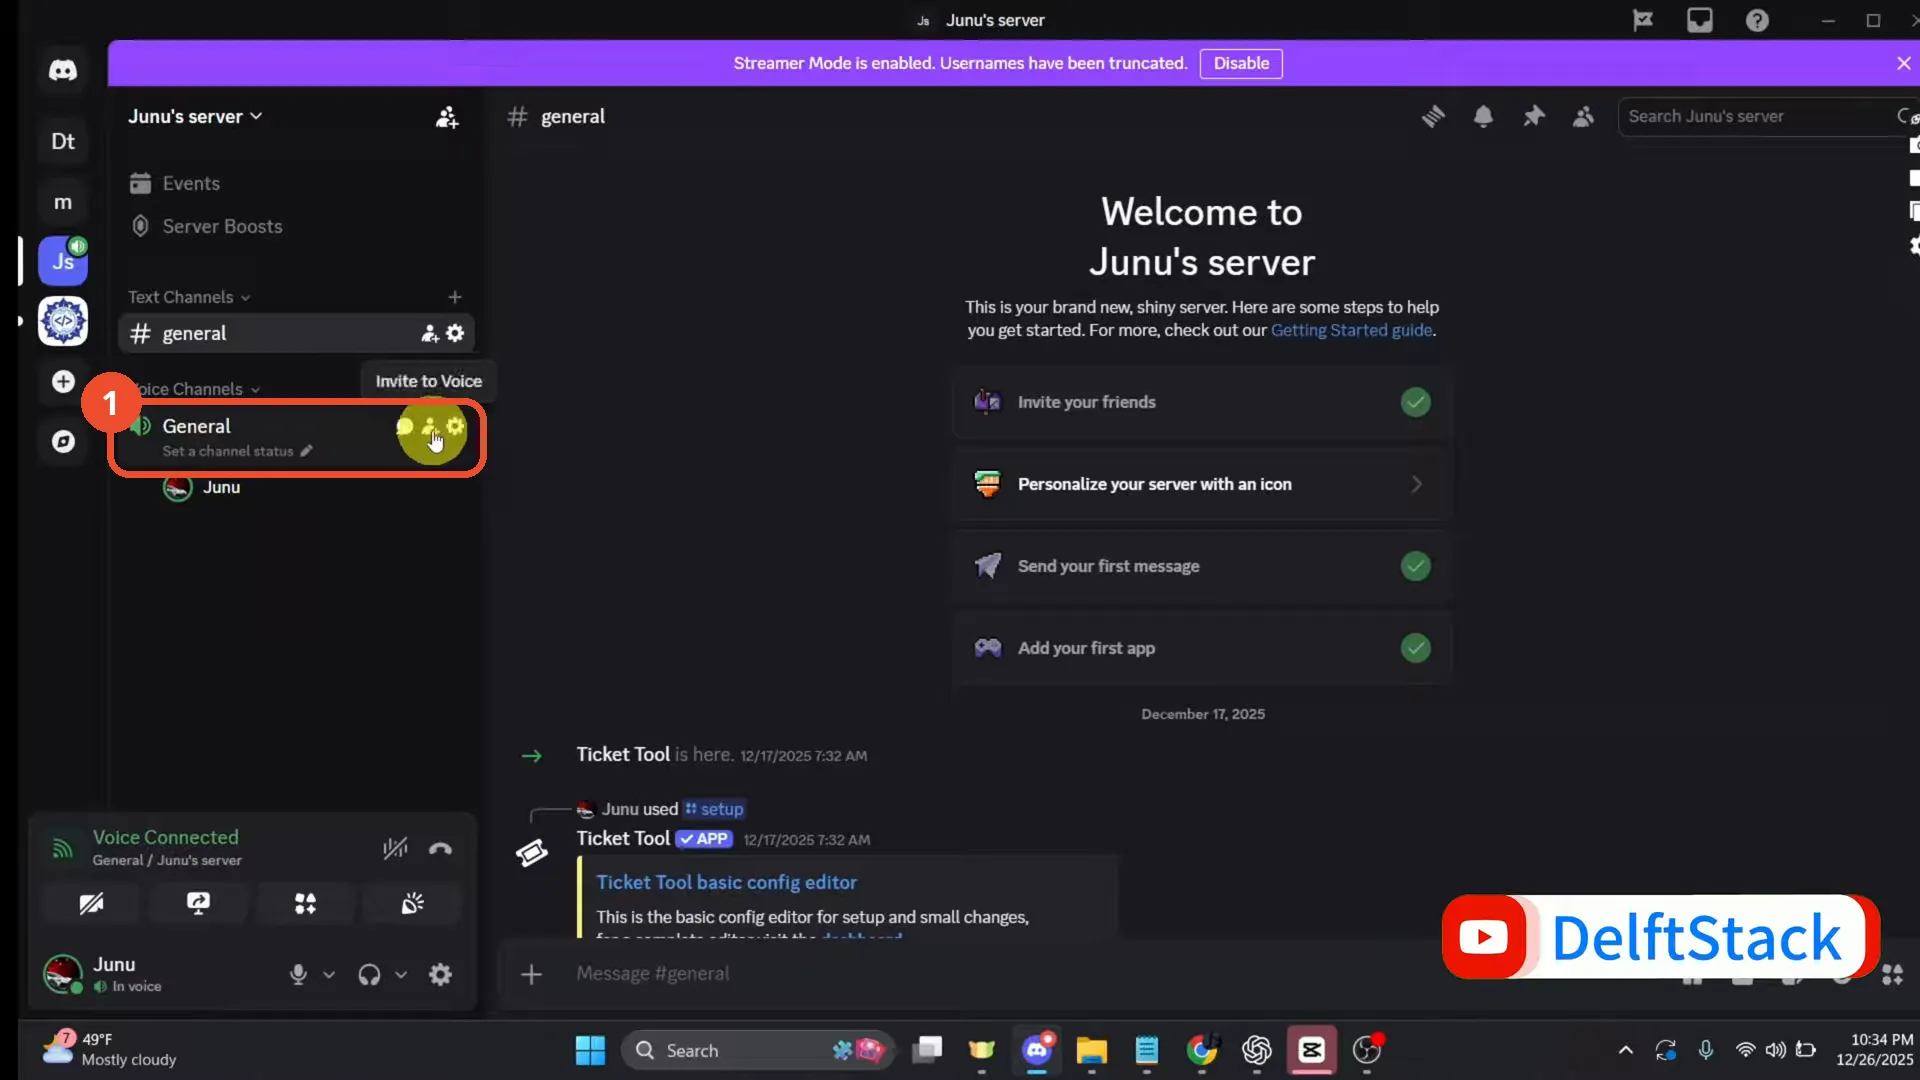This screenshot has height=1080, width=1920.
Task: Share your screen
Action: click(198, 904)
